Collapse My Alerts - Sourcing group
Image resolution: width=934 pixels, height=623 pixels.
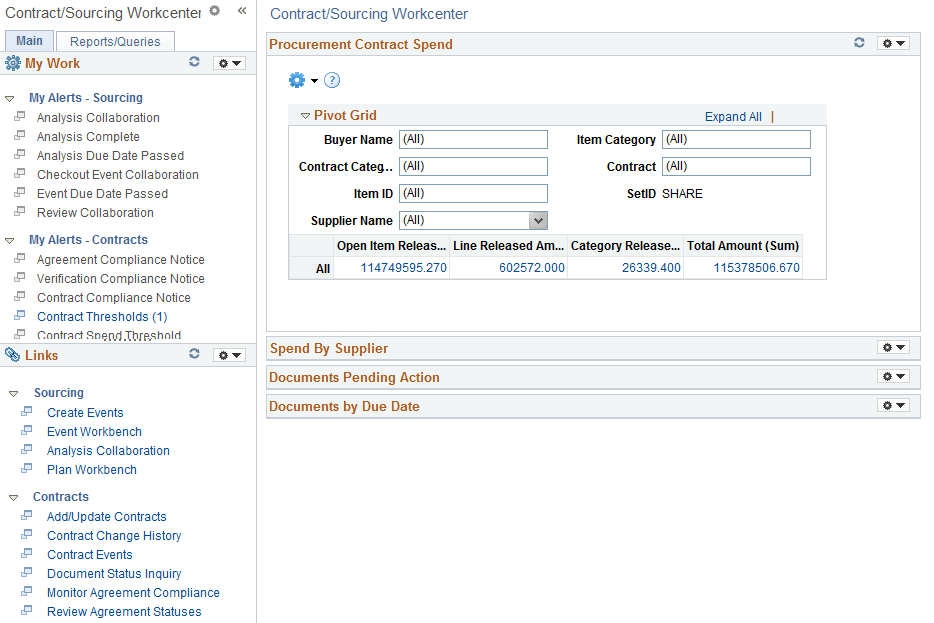pyautogui.click(x=10, y=98)
